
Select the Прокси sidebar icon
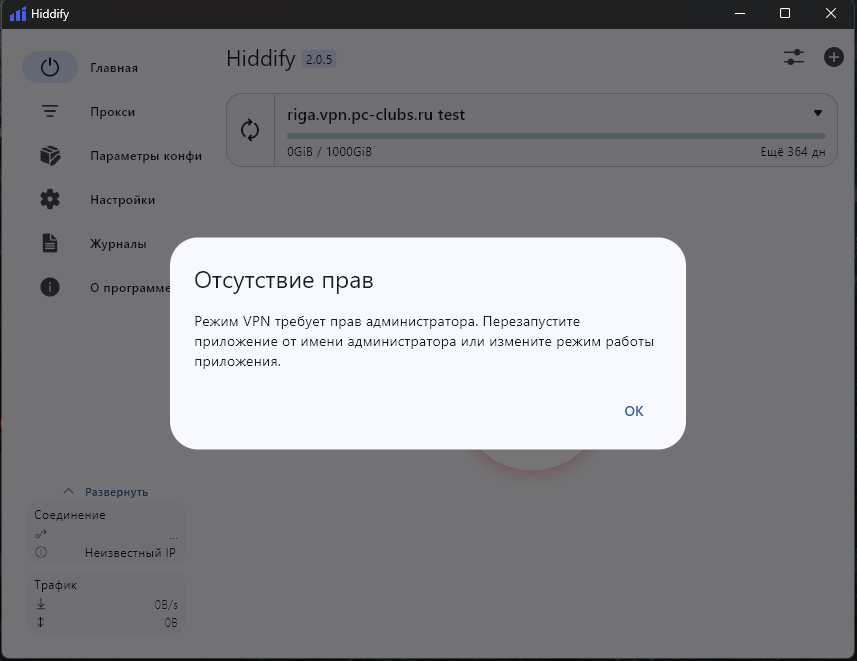point(50,111)
